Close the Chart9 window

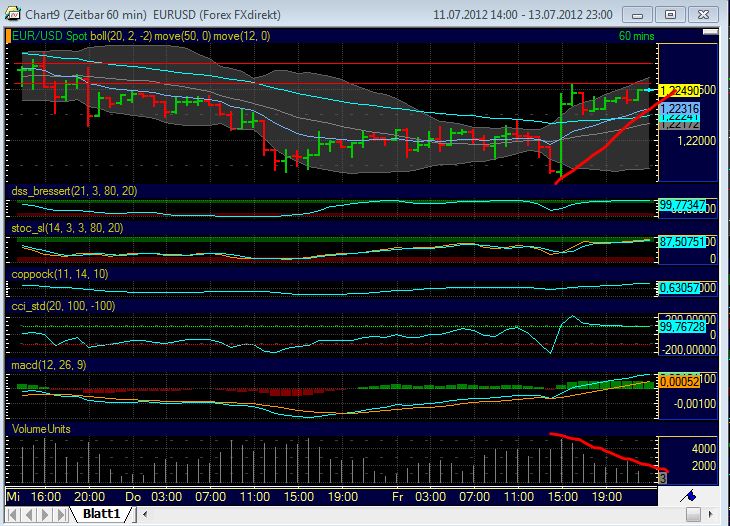point(703,14)
